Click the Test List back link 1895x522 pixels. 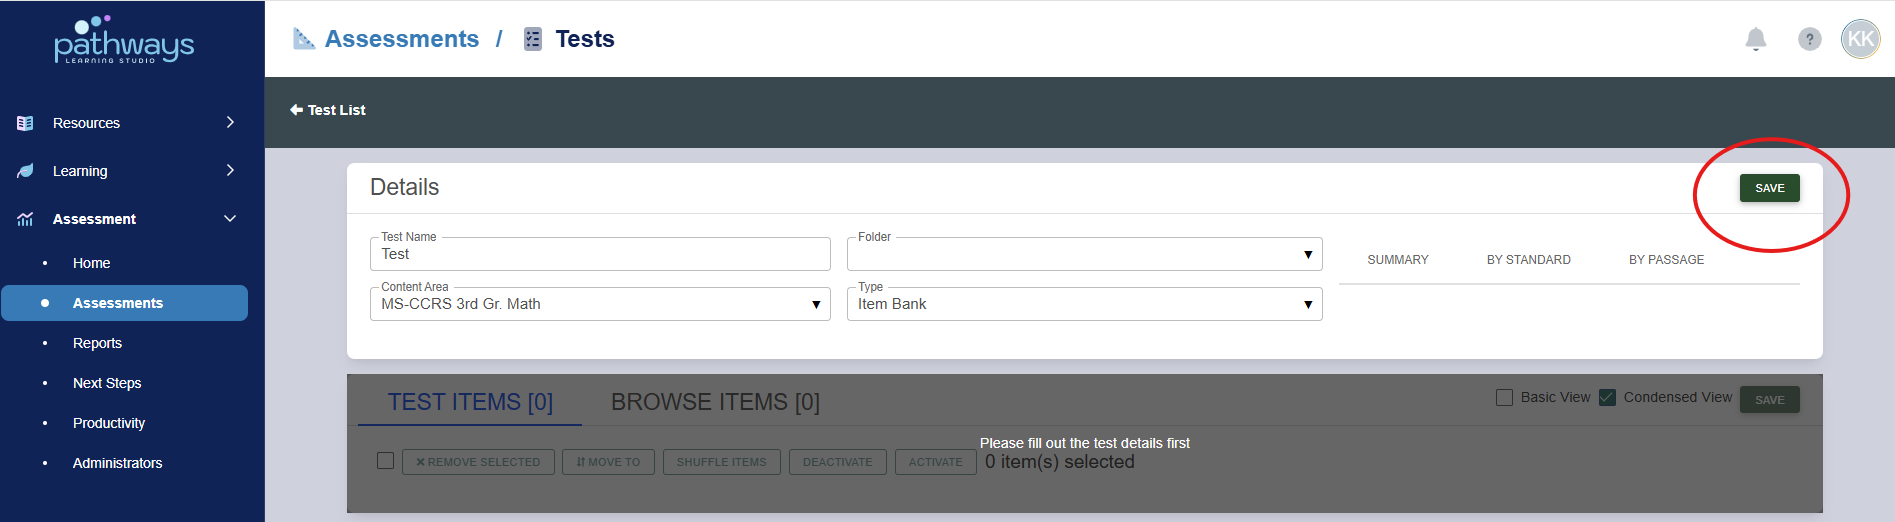point(328,110)
